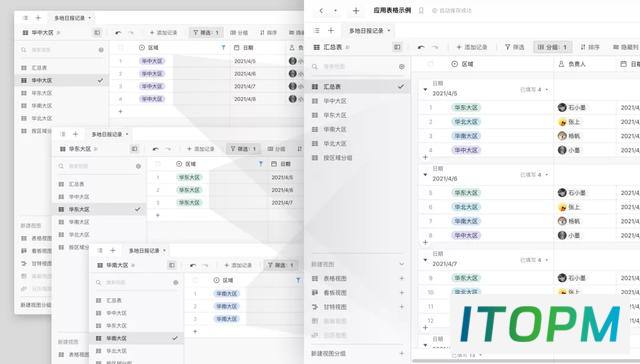Add a row under the 2021/4/5 group
This screenshot has width=640, height=364.
click(425, 157)
